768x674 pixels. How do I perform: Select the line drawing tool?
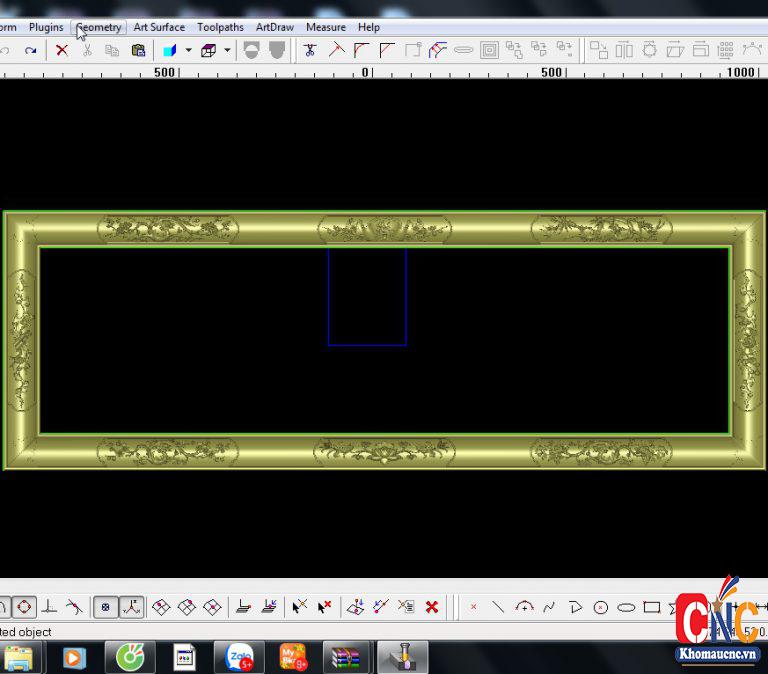click(x=498, y=607)
